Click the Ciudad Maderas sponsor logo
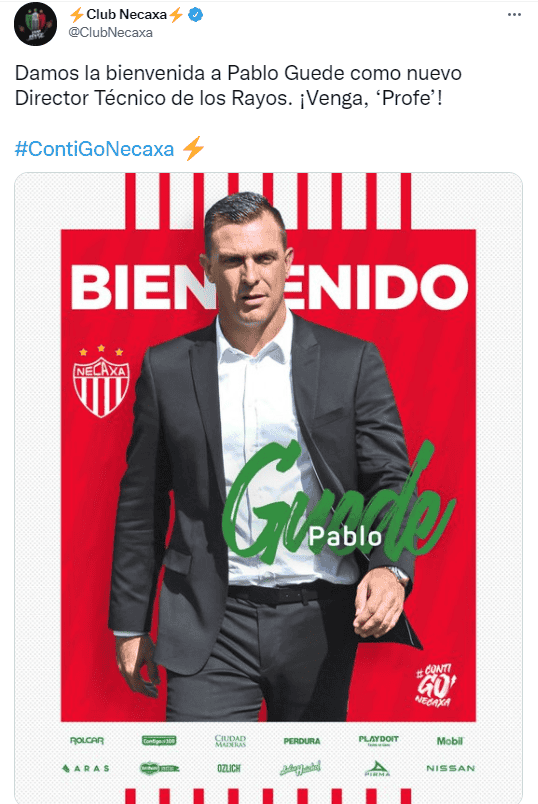This screenshot has height=804, width=538. coord(230,741)
